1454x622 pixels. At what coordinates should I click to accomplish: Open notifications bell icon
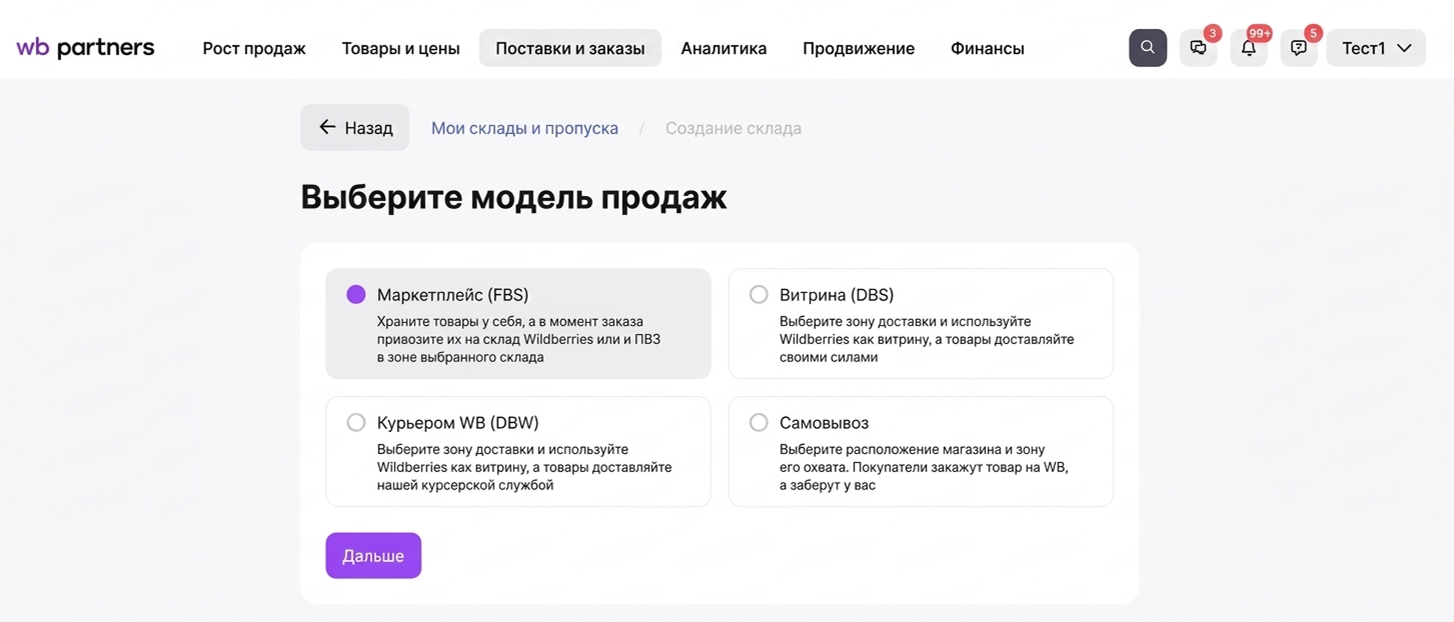click(1249, 48)
